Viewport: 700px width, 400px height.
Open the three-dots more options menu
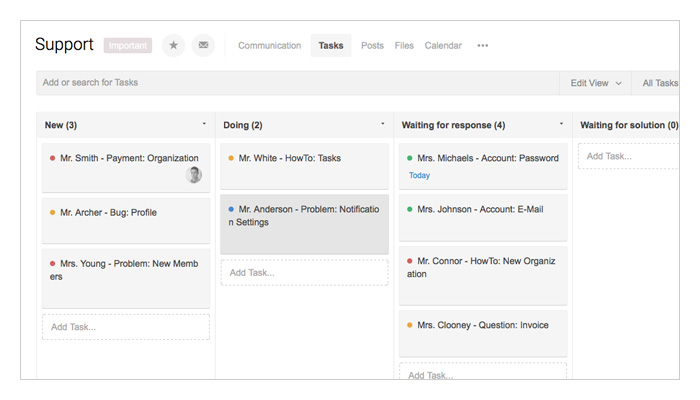[483, 45]
